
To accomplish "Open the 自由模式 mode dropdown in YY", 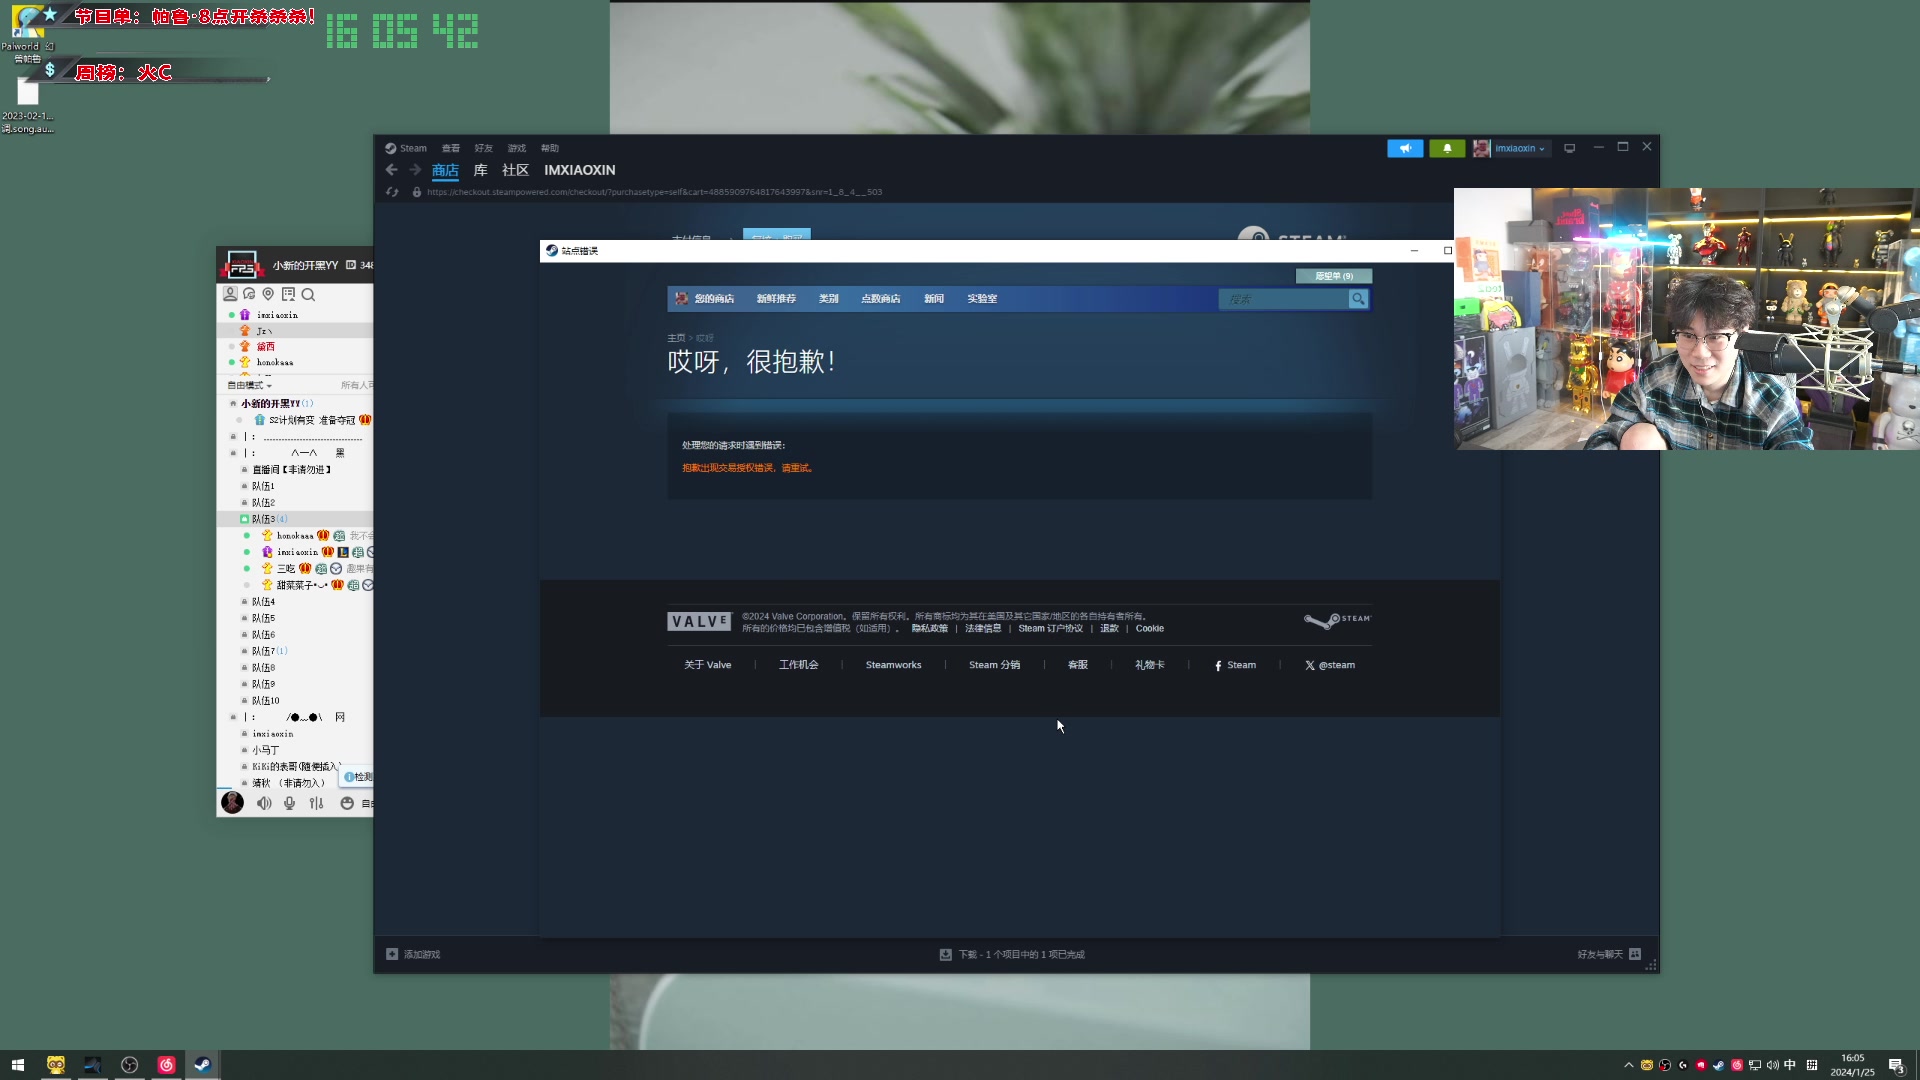I will 249,385.
